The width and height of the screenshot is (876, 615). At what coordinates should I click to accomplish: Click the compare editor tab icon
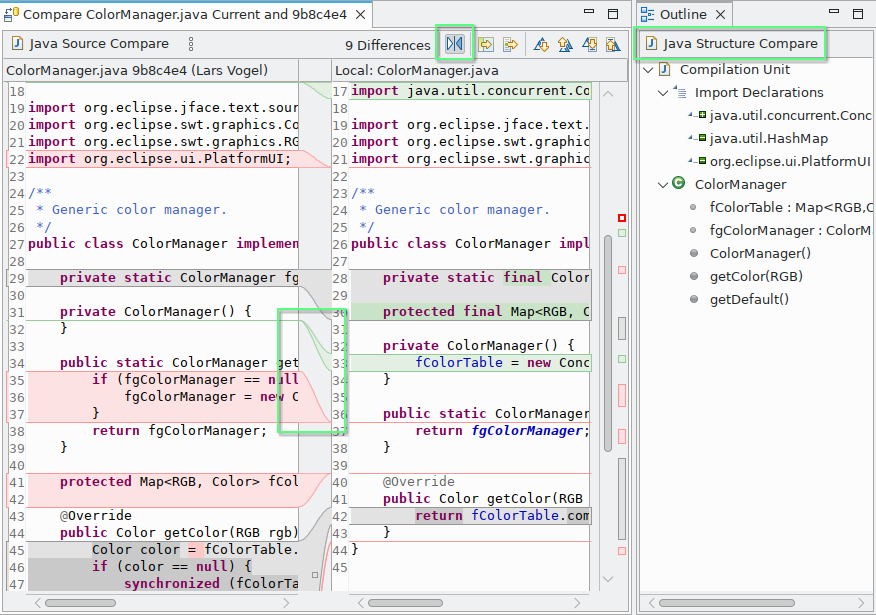12,14
